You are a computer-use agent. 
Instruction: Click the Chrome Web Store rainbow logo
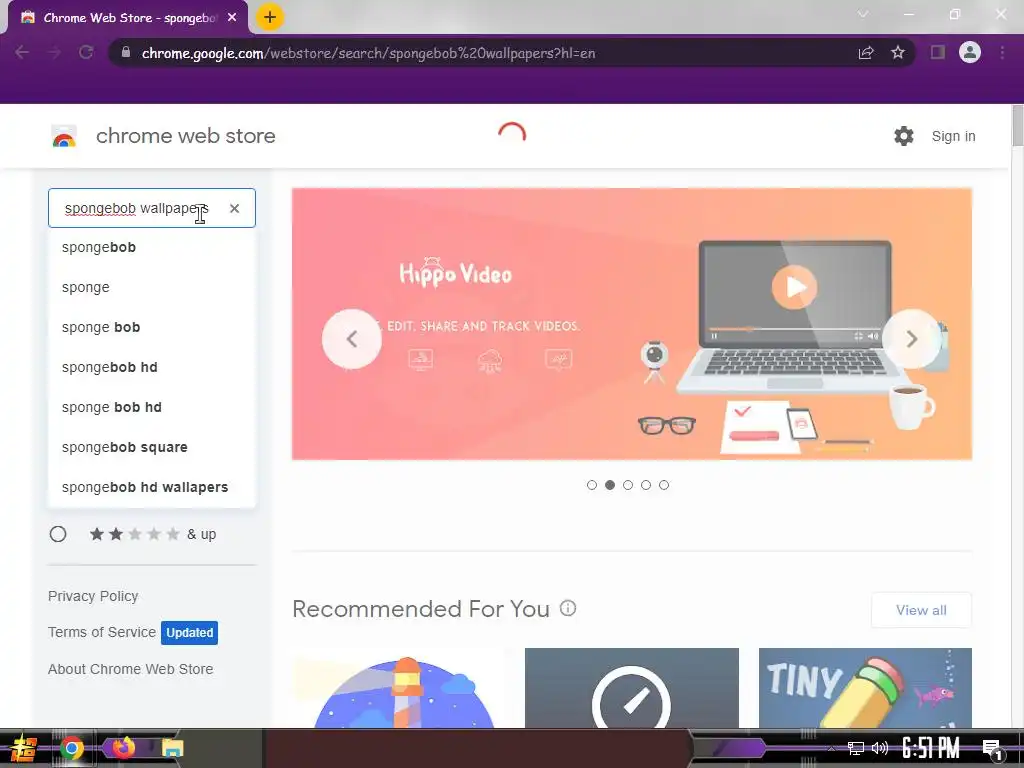[x=64, y=136]
